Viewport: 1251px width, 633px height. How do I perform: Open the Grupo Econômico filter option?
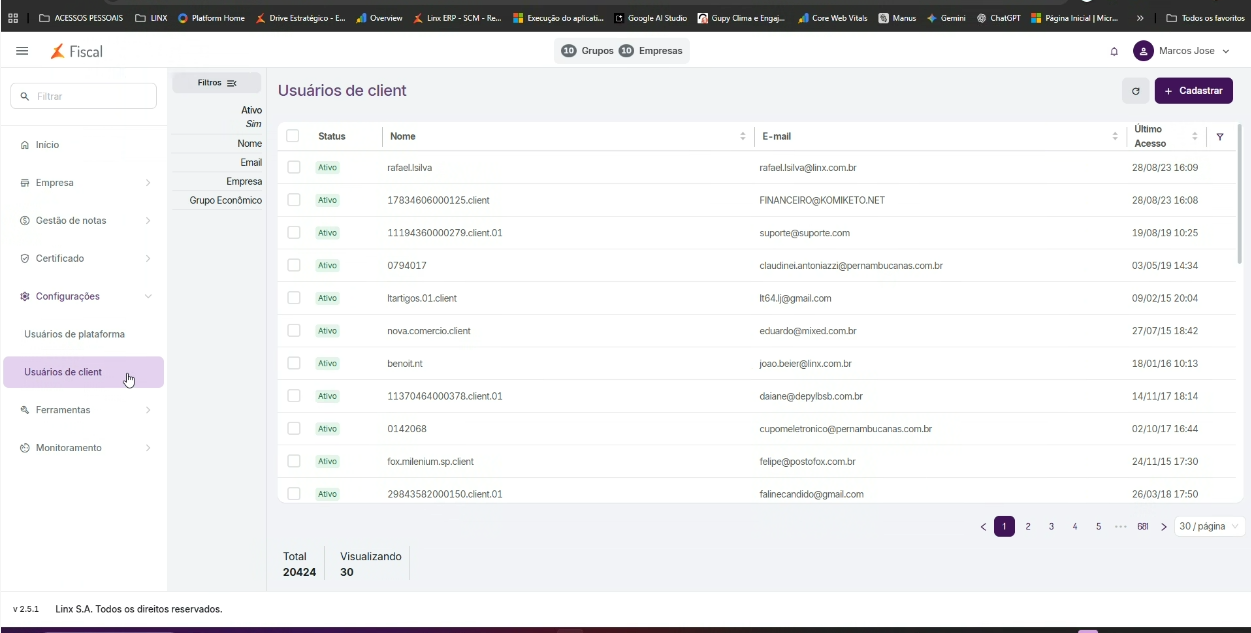tap(226, 200)
